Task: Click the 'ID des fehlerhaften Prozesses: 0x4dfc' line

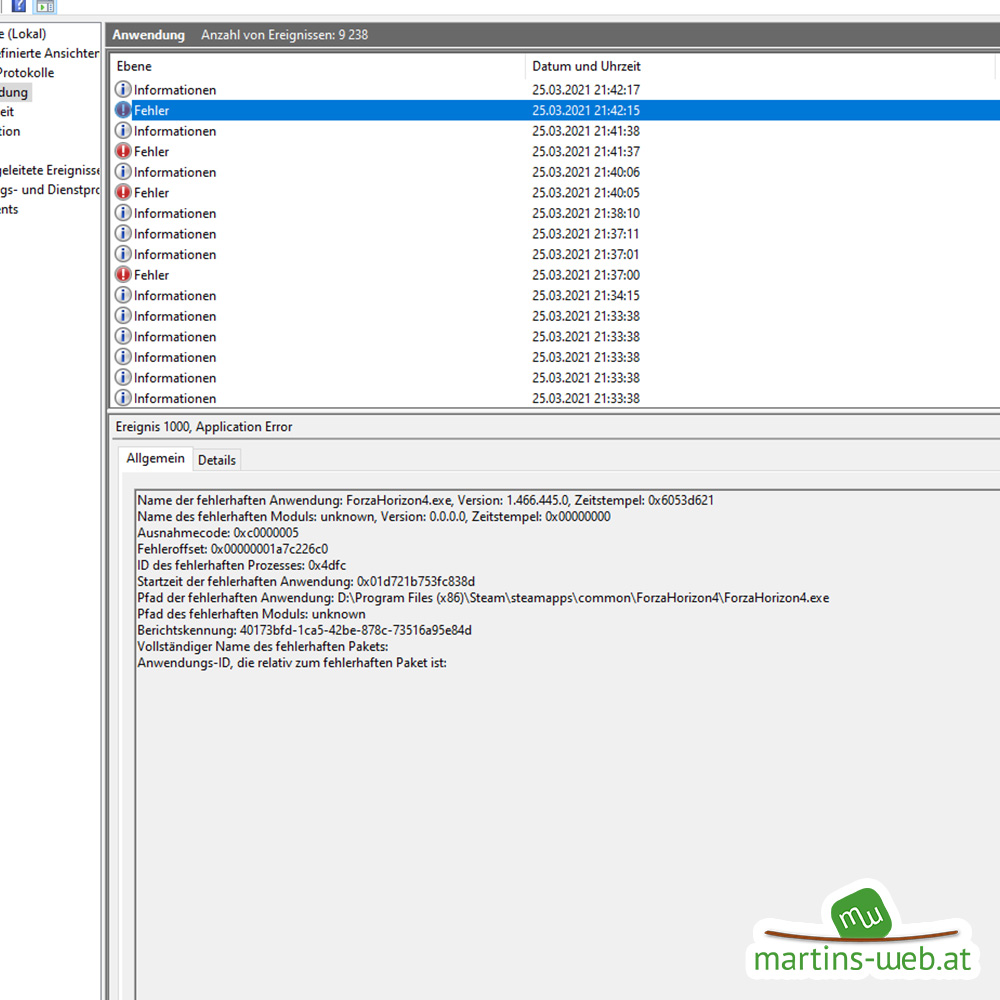Action: click(x=242, y=565)
